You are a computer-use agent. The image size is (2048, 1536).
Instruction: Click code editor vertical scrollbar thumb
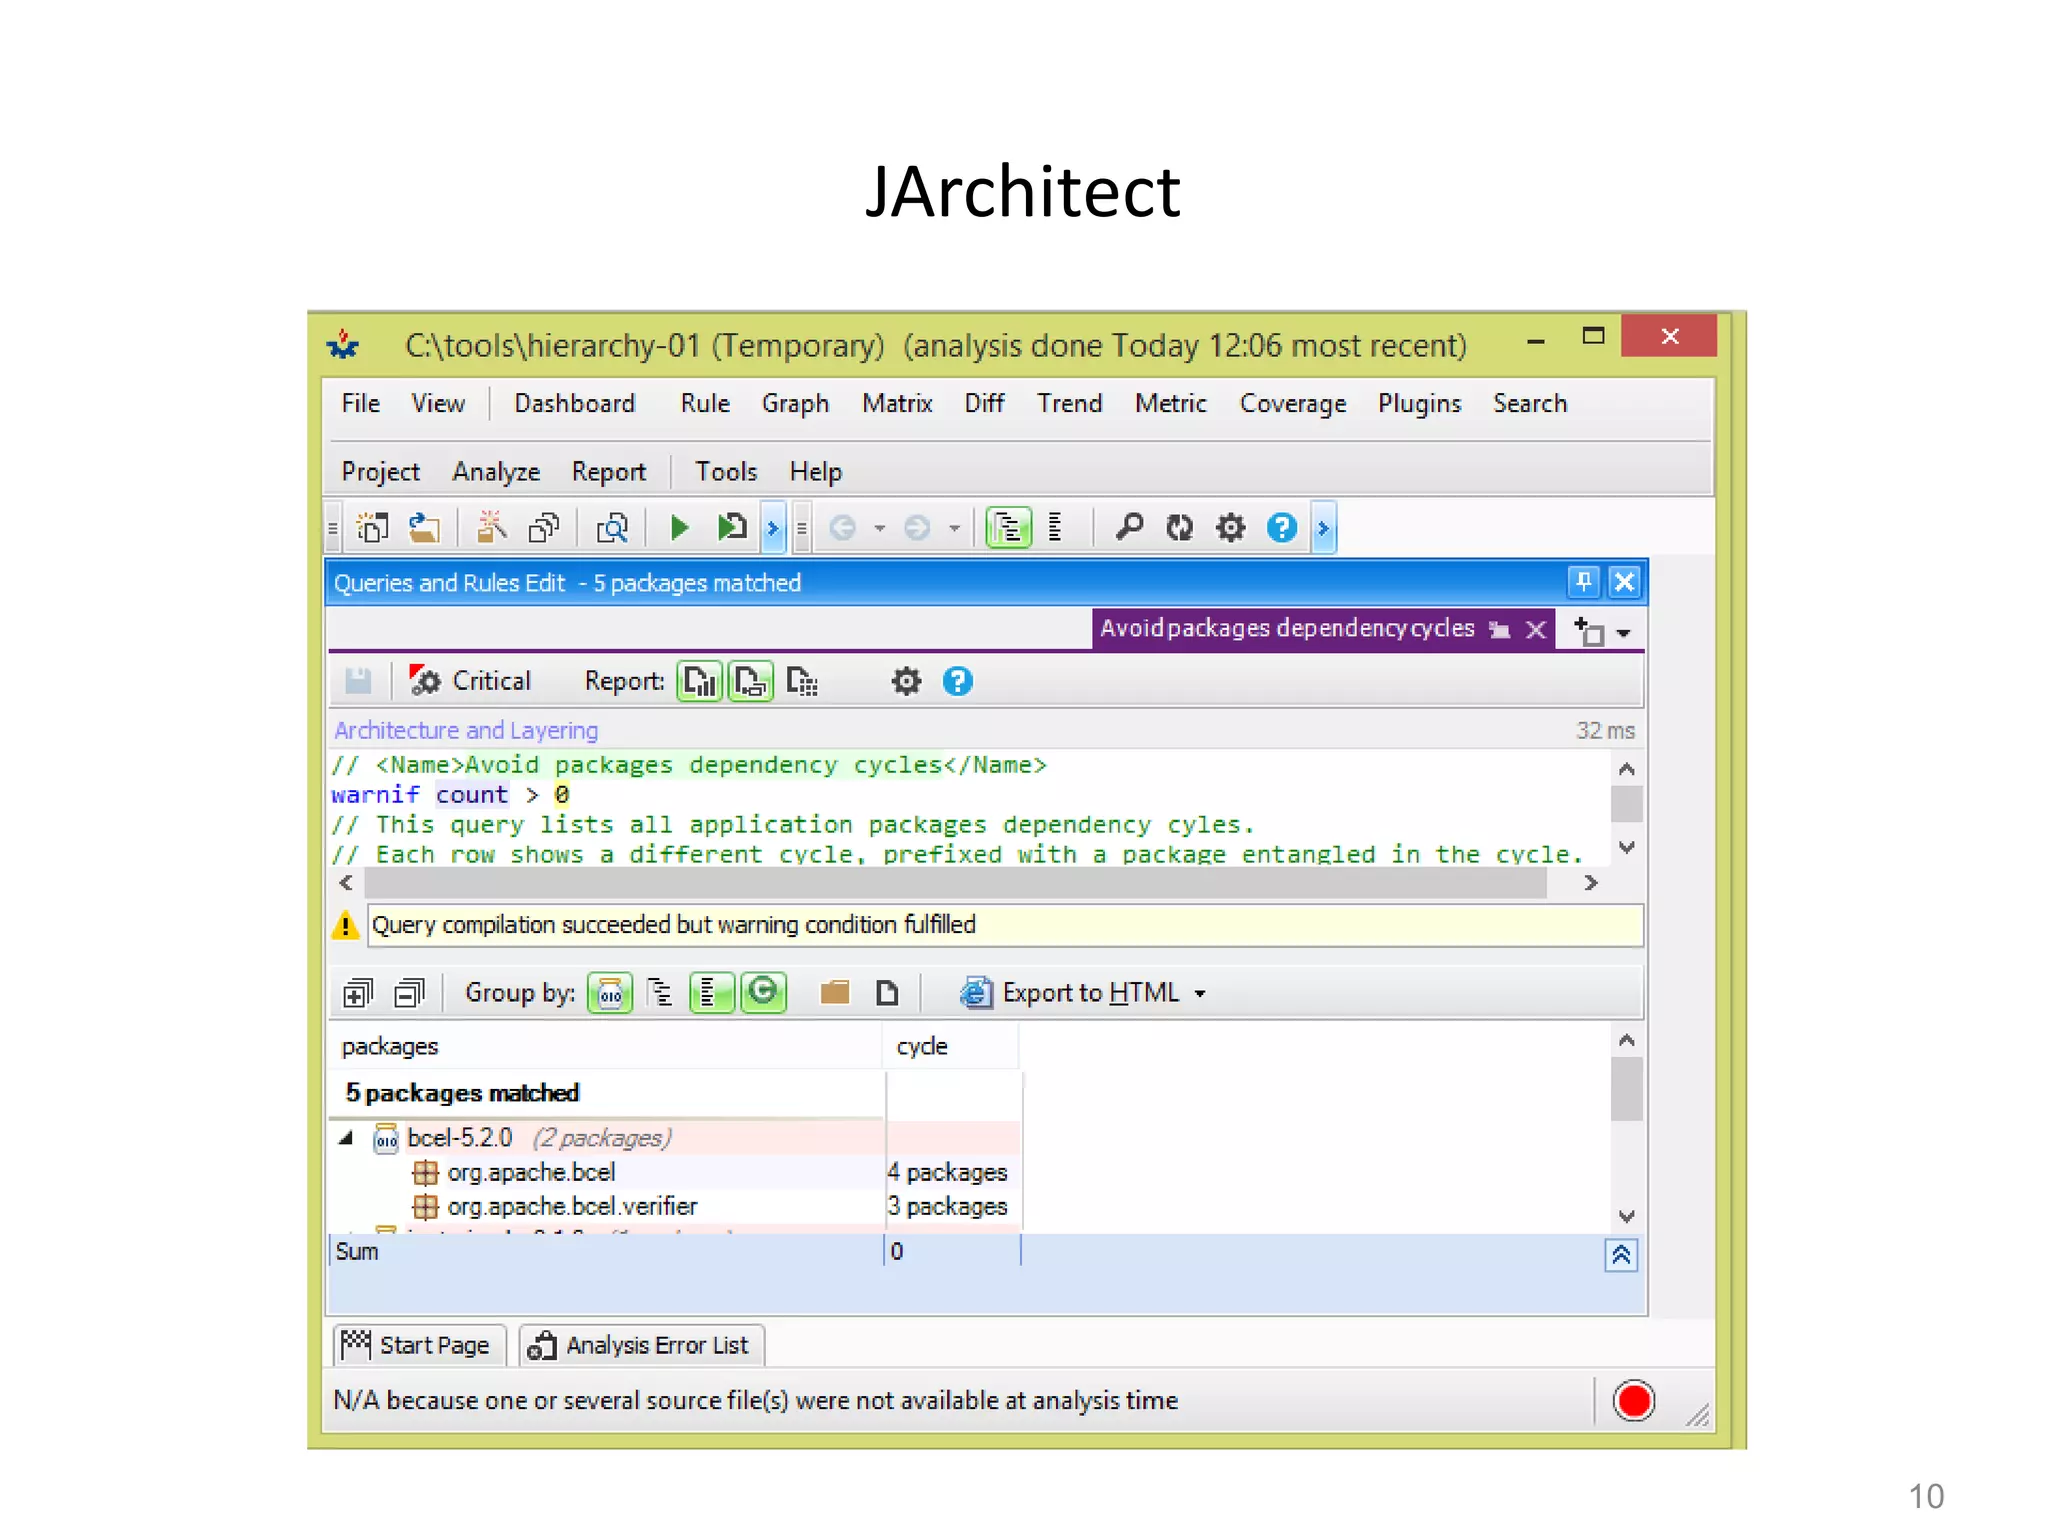pyautogui.click(x=1626, y=803)
